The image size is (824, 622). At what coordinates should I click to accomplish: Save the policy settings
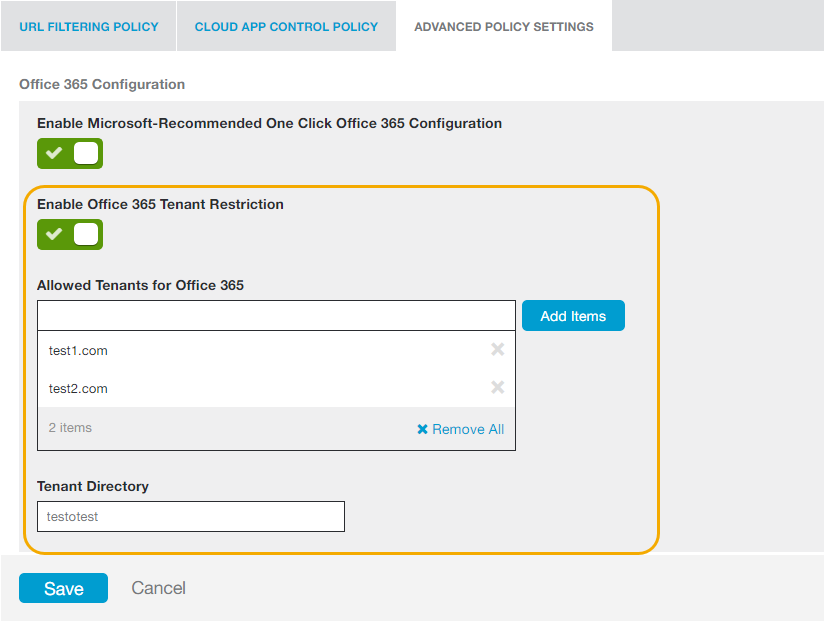tap(63, 588)
